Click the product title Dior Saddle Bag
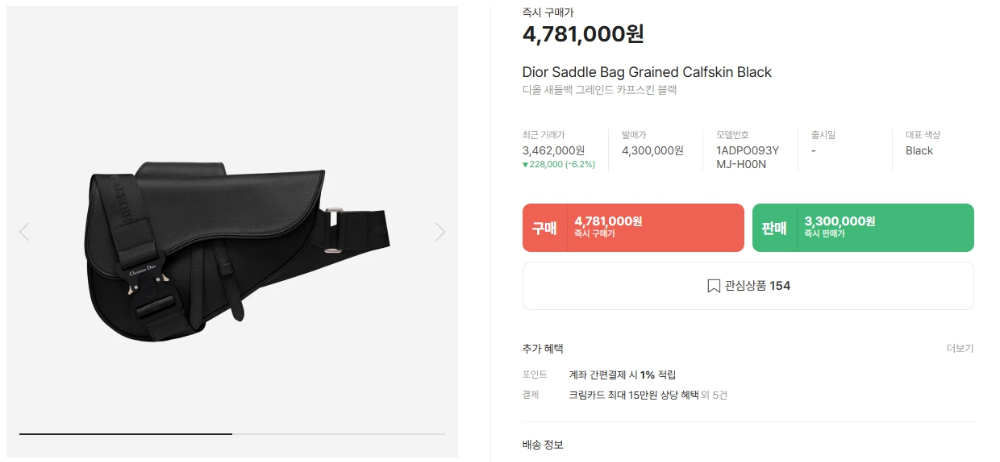 coord(647,72)
